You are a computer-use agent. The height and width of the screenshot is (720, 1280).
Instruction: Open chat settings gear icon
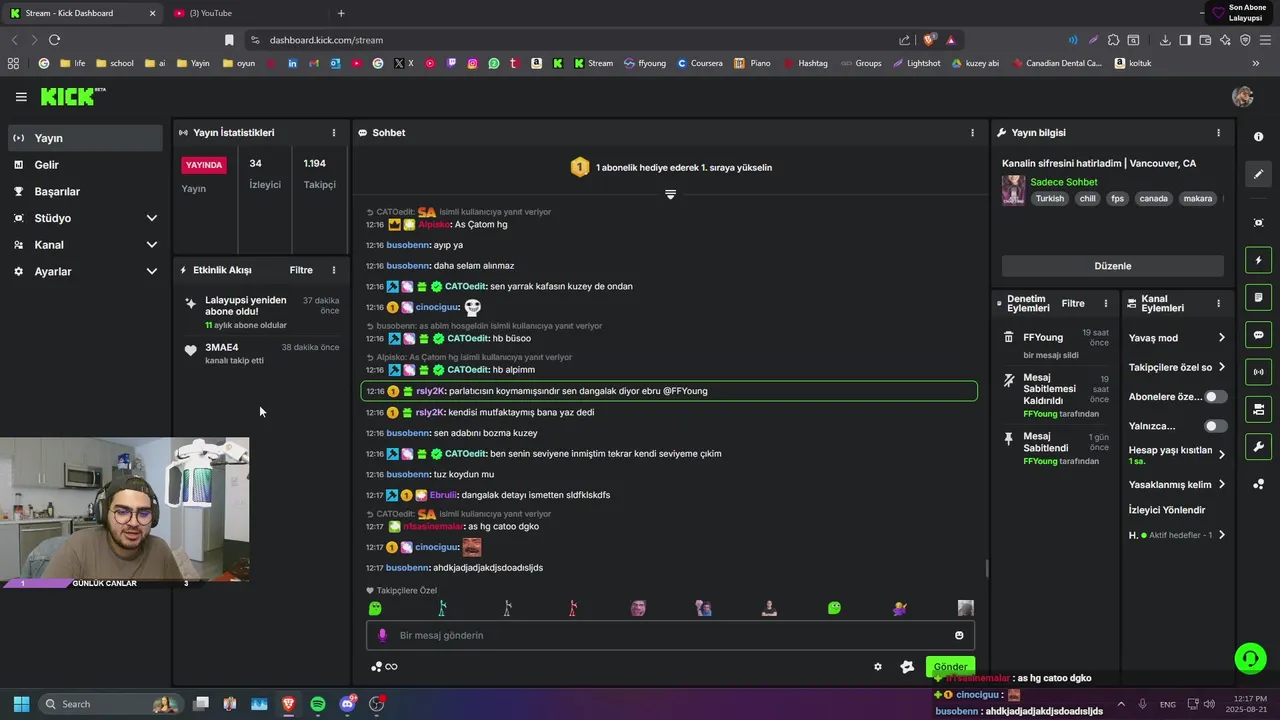click(x=878, y=667)
